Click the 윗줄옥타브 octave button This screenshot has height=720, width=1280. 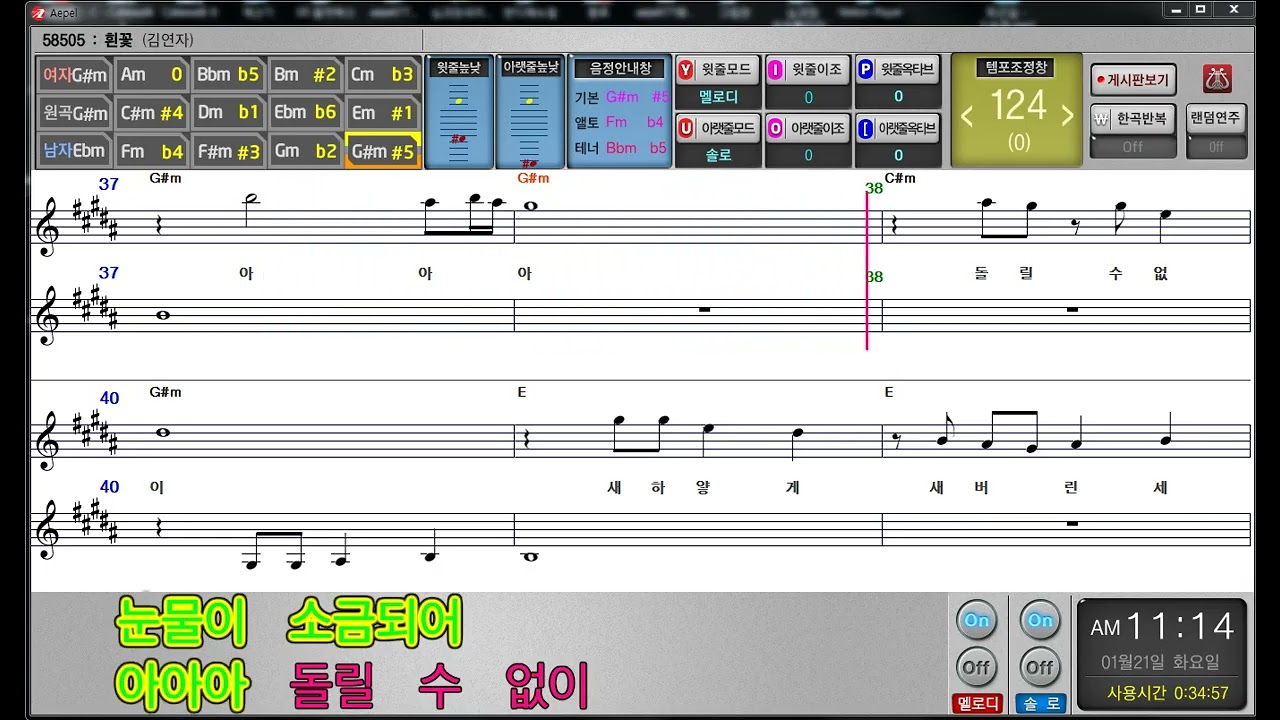point(898,70)
